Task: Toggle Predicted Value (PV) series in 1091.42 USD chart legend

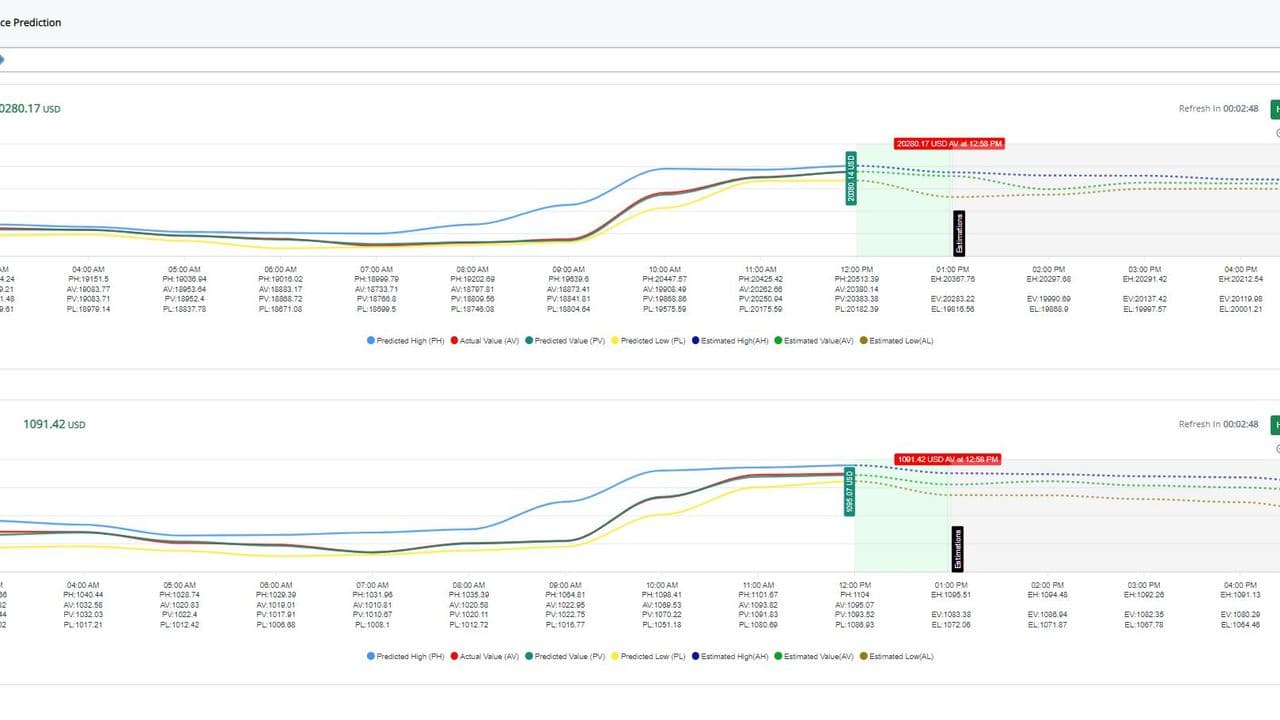Action: point(565,657)
